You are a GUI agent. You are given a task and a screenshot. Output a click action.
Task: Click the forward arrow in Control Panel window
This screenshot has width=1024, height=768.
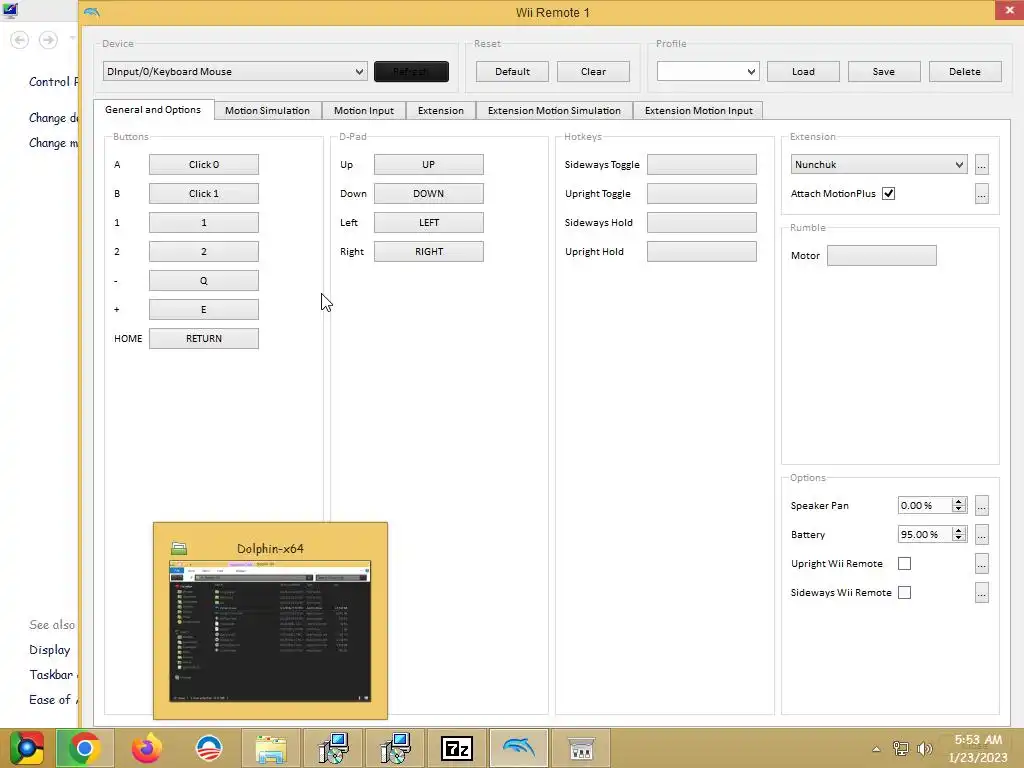point(48,40)
